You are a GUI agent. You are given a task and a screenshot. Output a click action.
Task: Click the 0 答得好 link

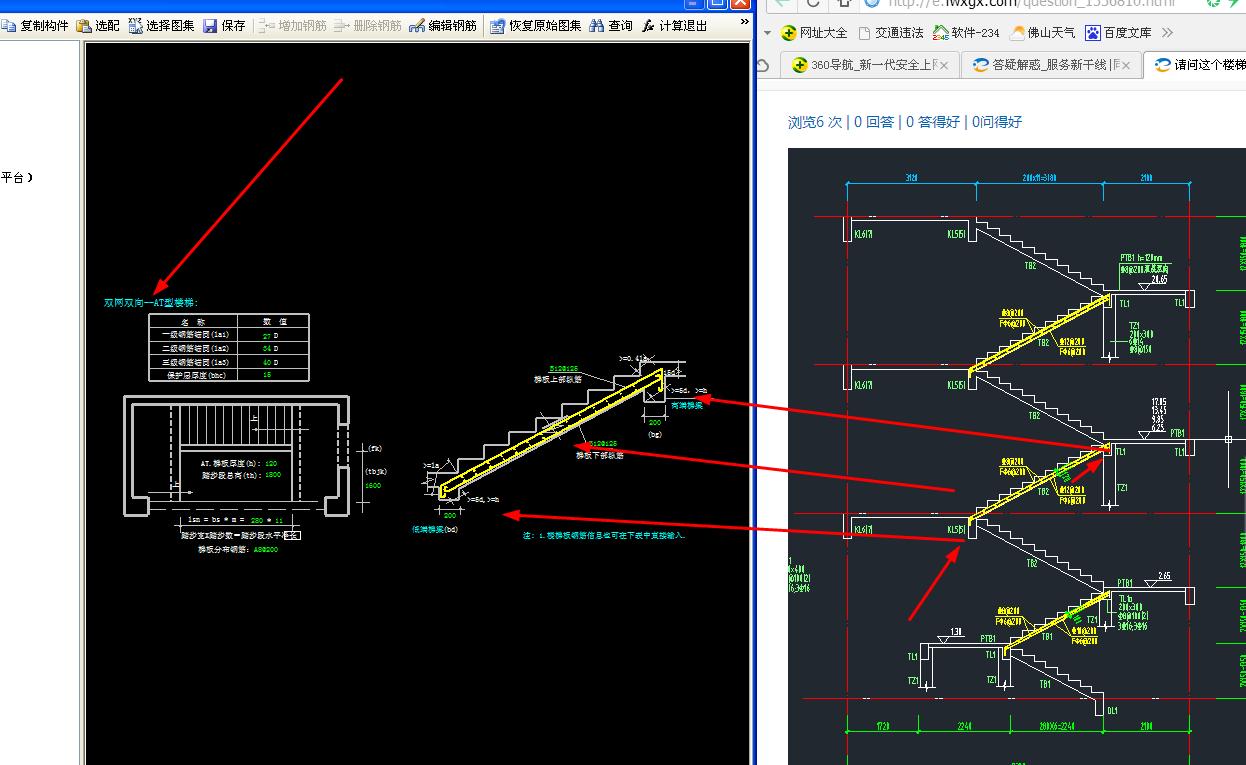933,122
